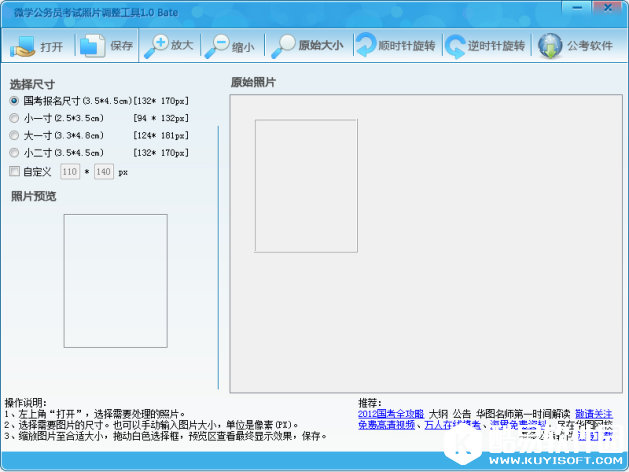Click the custom width field showing 110
Screen dimensions: 629x472
pyautogui.click(x=70, y=172)
